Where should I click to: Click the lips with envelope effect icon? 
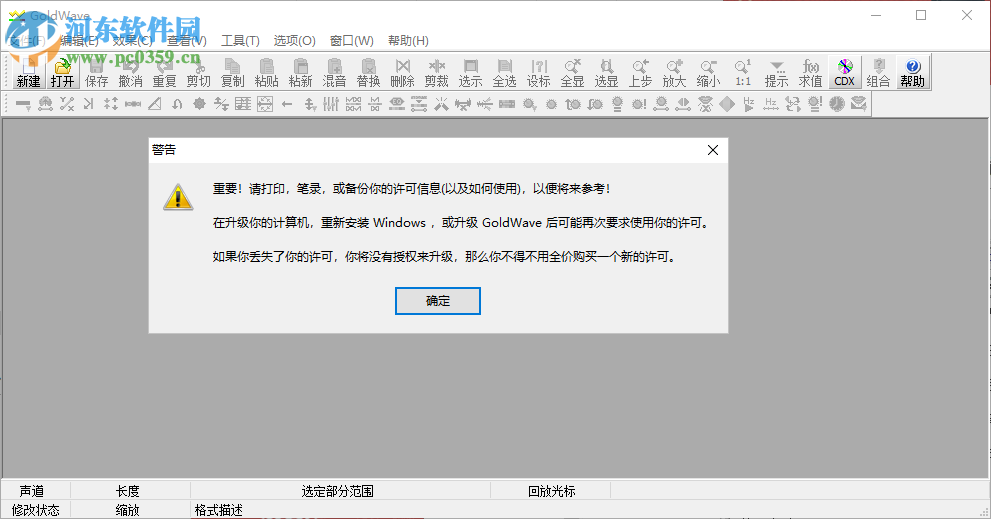[859, 104]
